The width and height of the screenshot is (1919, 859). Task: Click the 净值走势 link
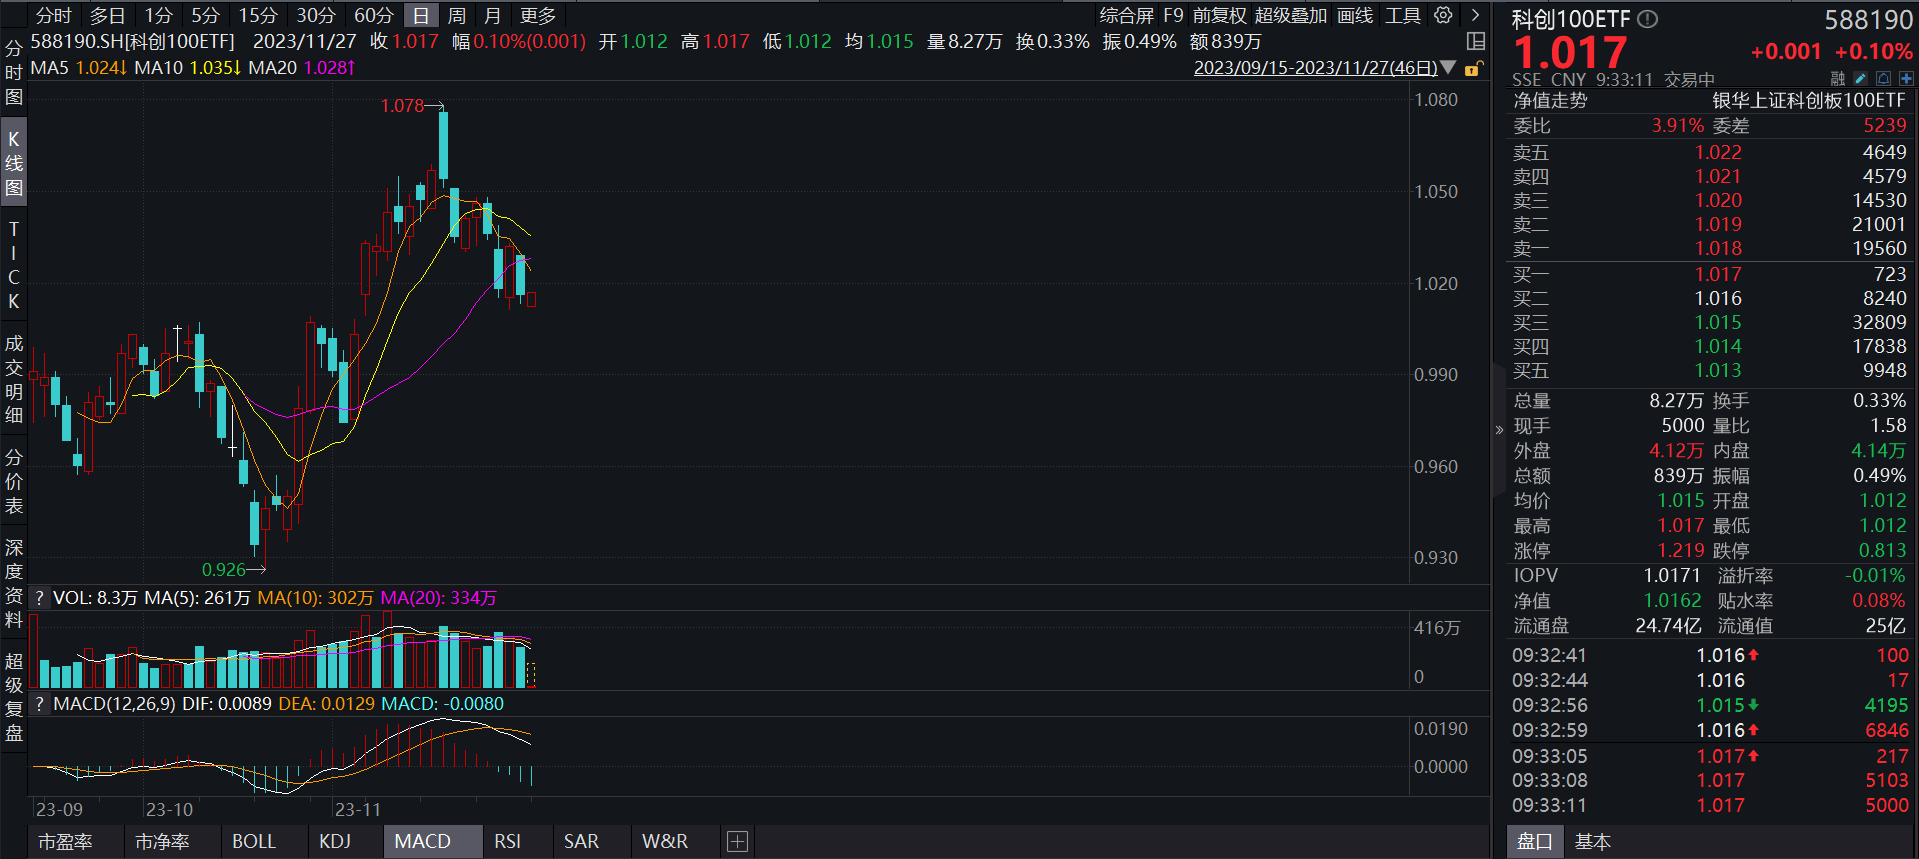pyautogui.click(x=1550, y=100)
